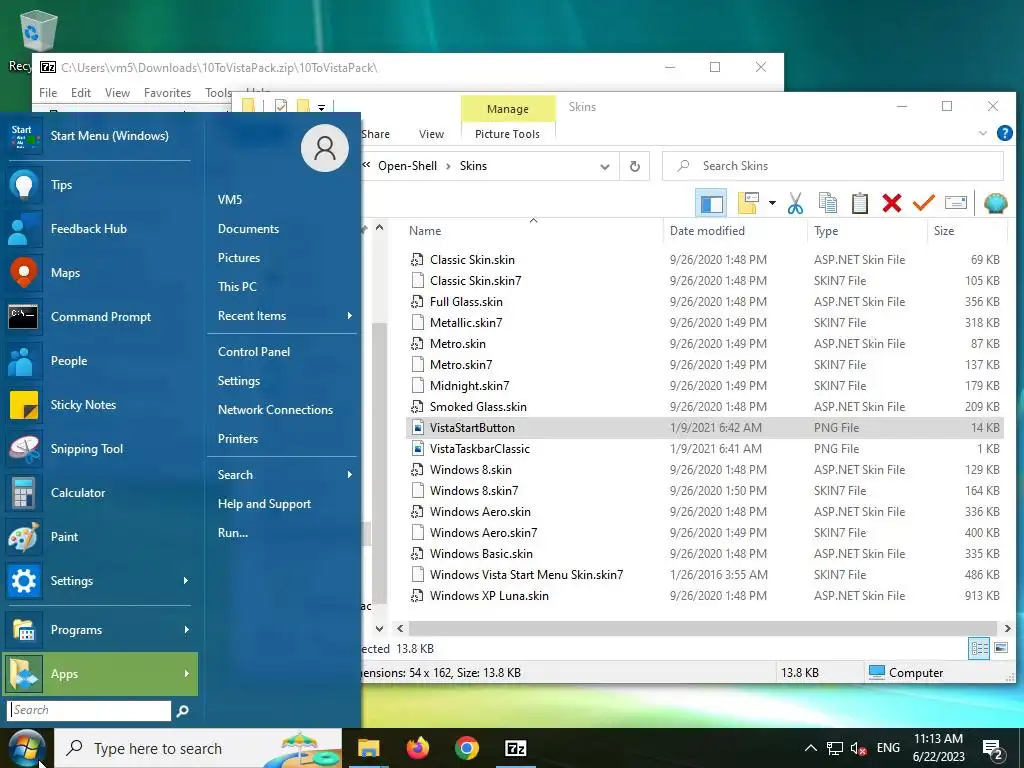Image resolution: width=1024 pixels, height=768 pixels.
Task: Select the Midnight.skin7 file
Action: click(x=704, y=386)
